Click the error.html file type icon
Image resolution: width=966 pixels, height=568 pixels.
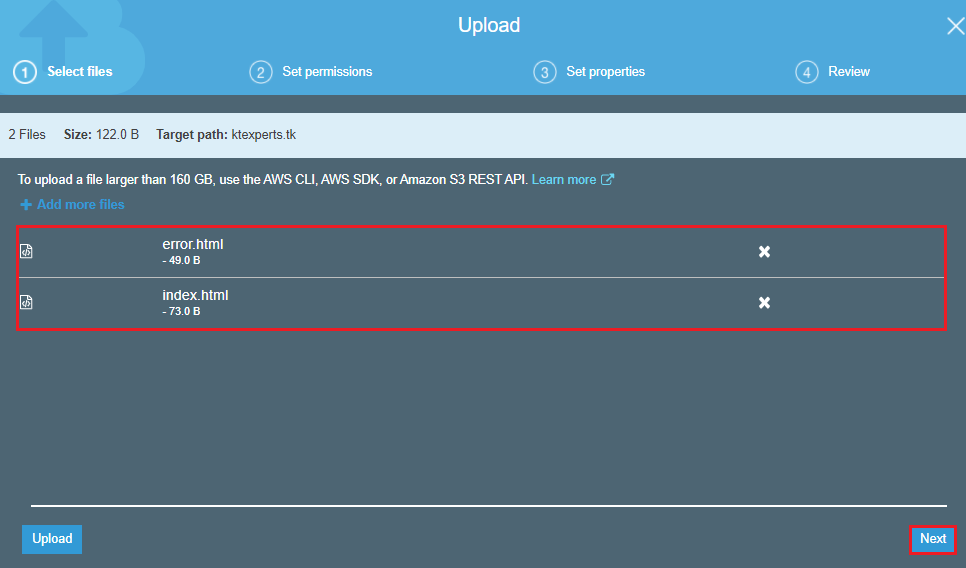(x=26, y=251)
